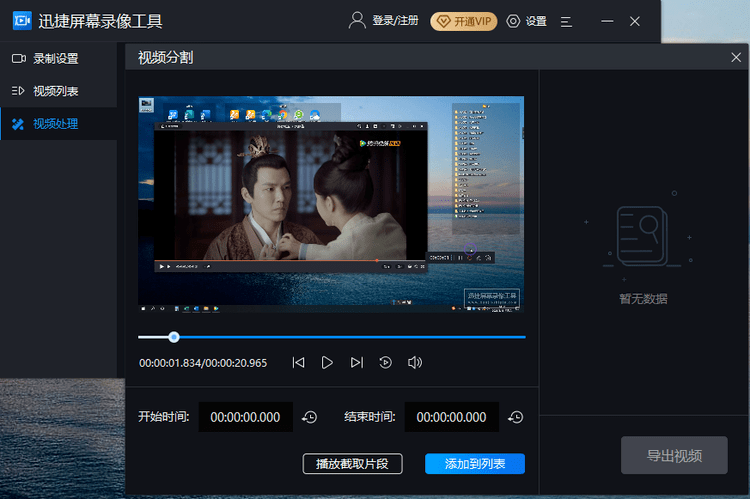Set end time with the clock icon
Screen dimensions: 750x499
point(516,417)
